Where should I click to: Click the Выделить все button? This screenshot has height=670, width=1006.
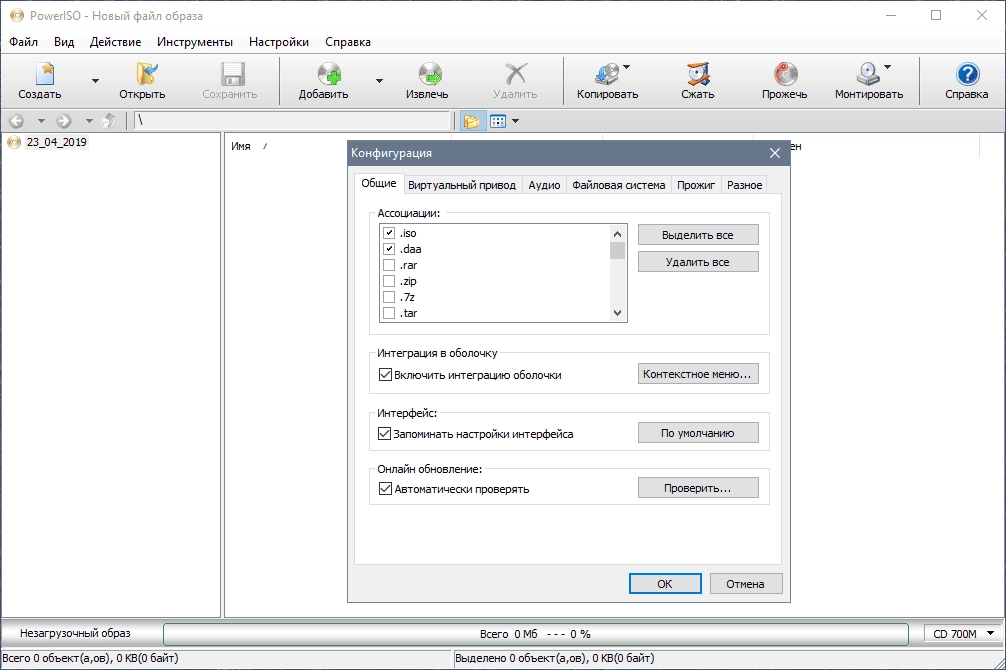698,235
